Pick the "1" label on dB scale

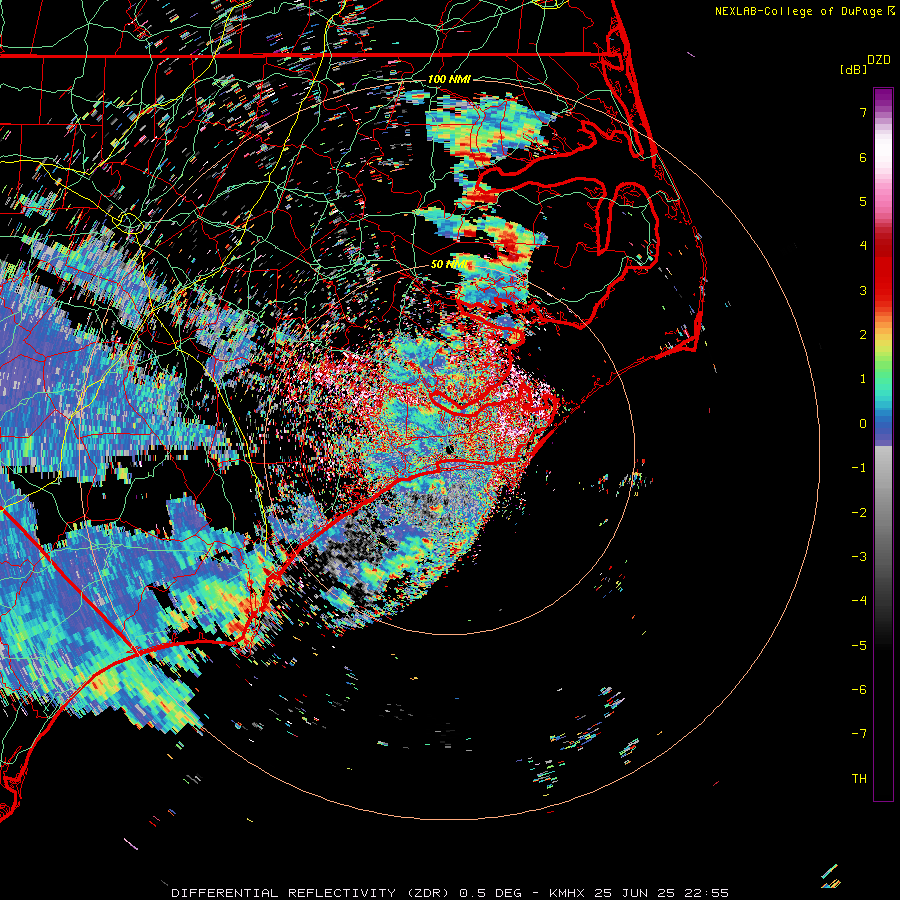pyautogui.click(x=863, y=379)
